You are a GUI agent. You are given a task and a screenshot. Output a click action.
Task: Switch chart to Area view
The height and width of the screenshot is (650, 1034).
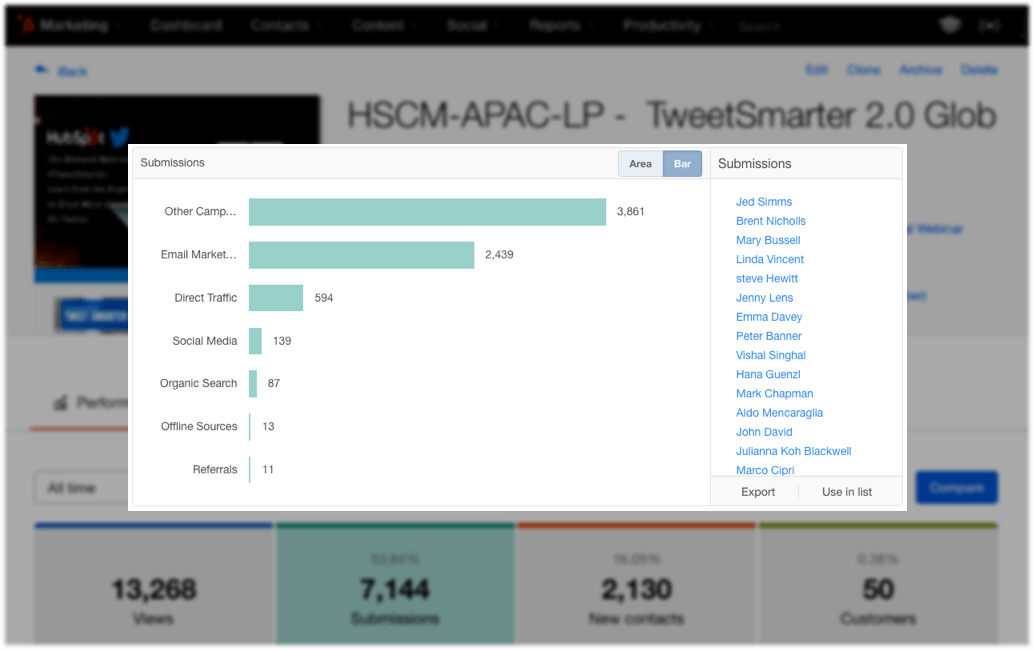[640, 163]
